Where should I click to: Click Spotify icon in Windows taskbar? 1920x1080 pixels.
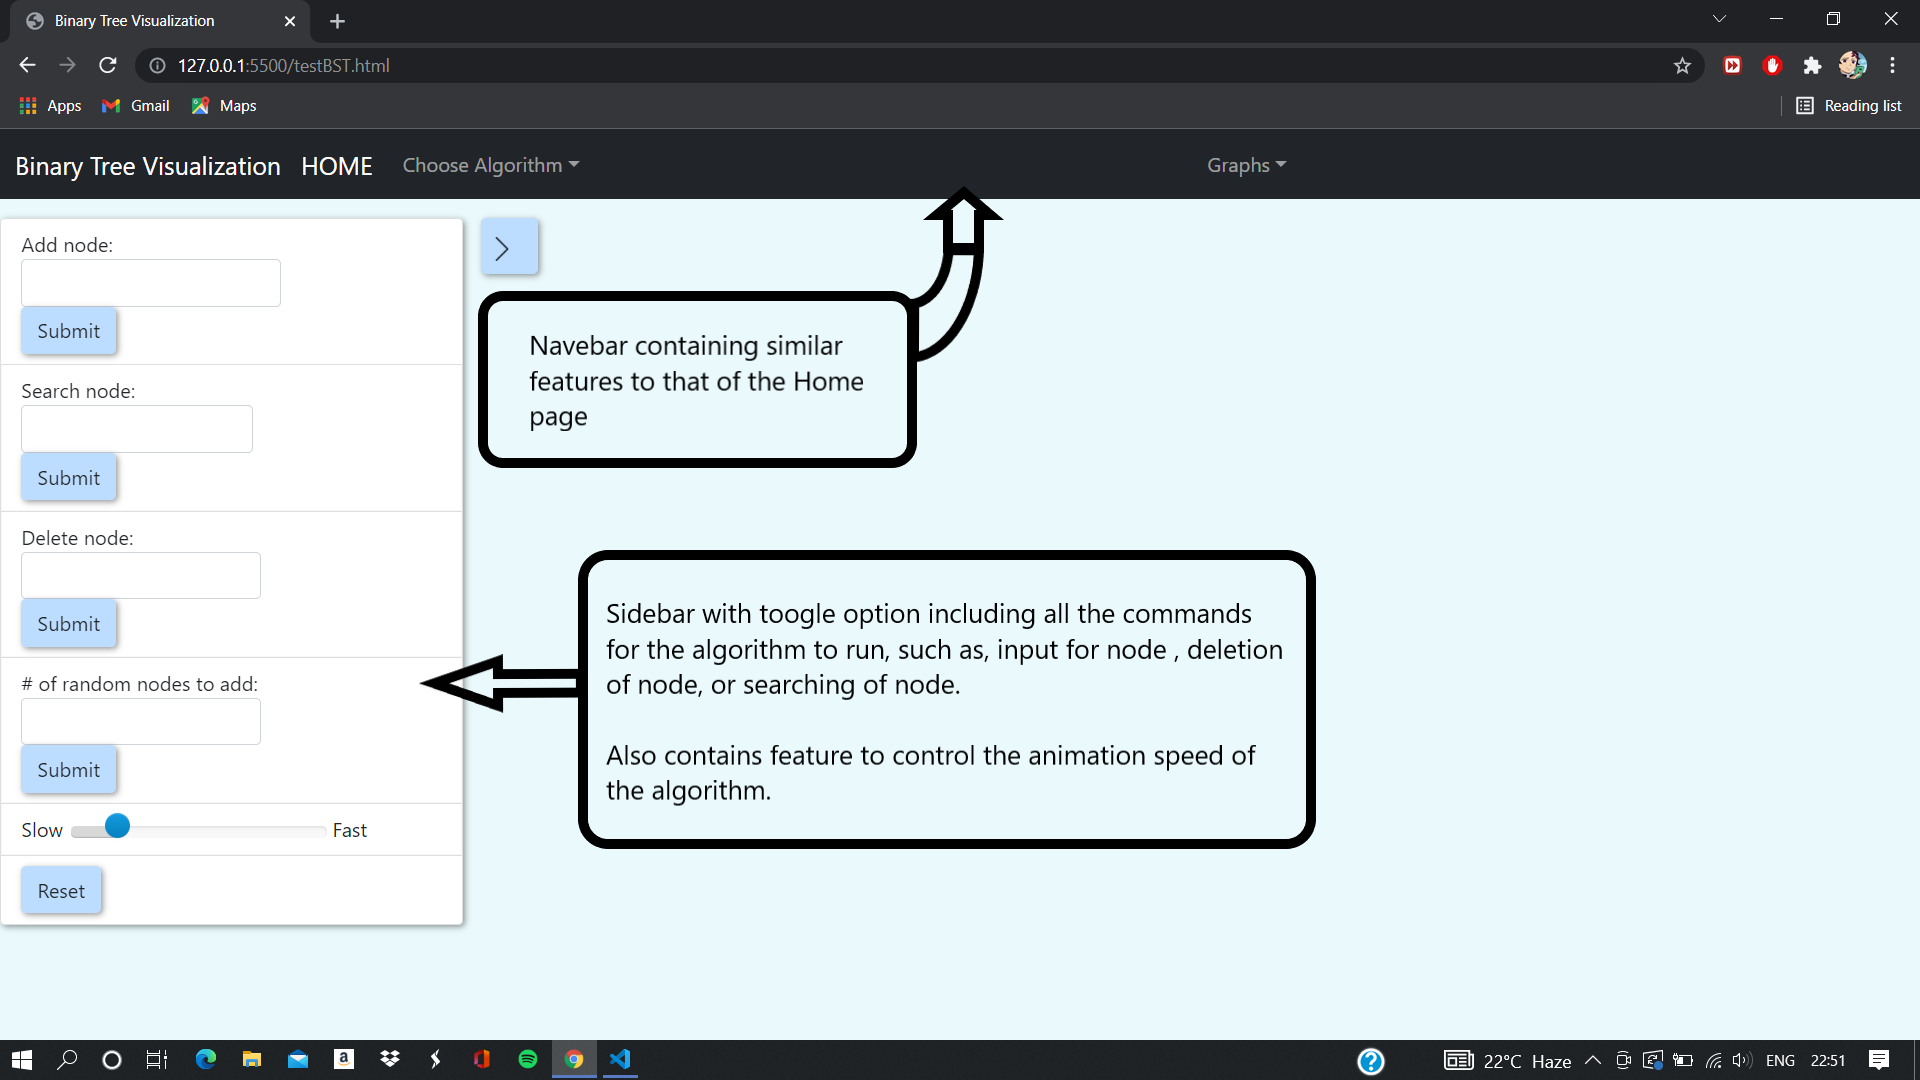click(x=527, y=1059)
